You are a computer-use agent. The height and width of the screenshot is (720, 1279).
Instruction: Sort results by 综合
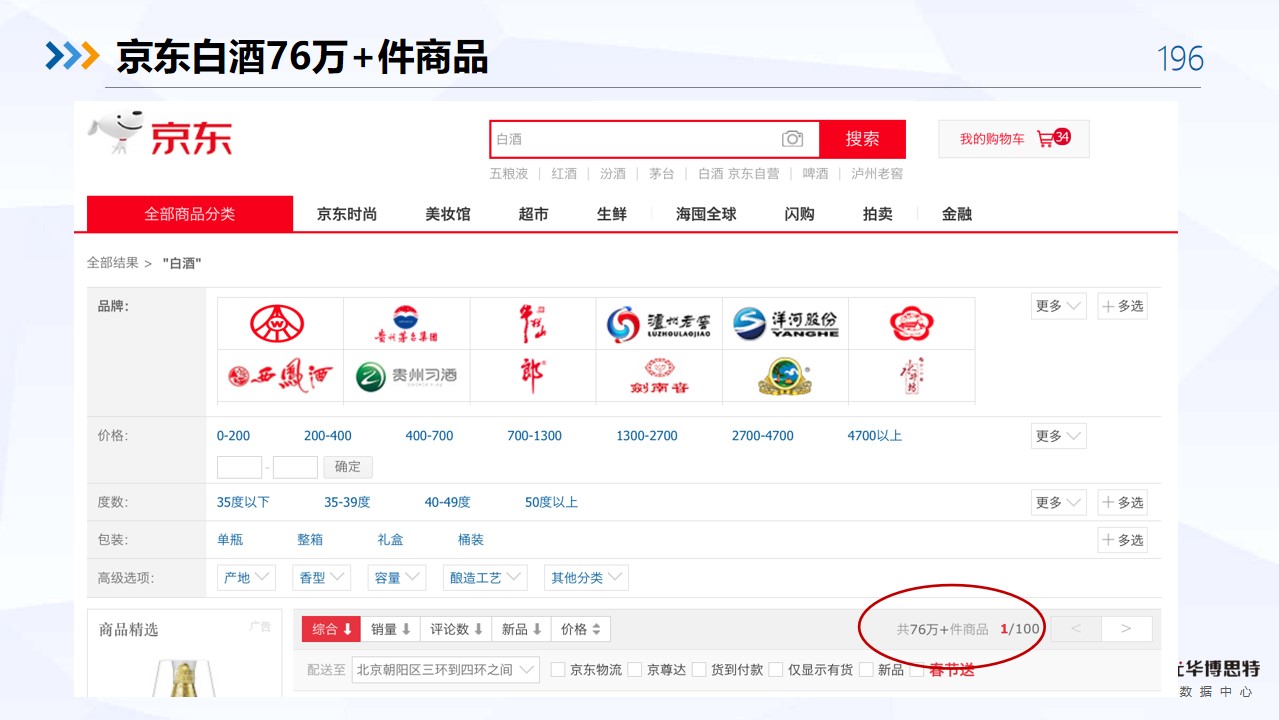pyautogui.click(x=332, y=629)
